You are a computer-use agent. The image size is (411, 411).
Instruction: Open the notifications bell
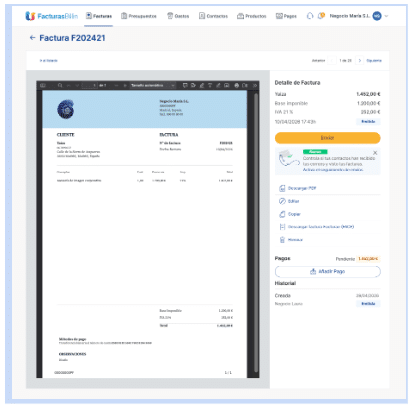point(310,16)
